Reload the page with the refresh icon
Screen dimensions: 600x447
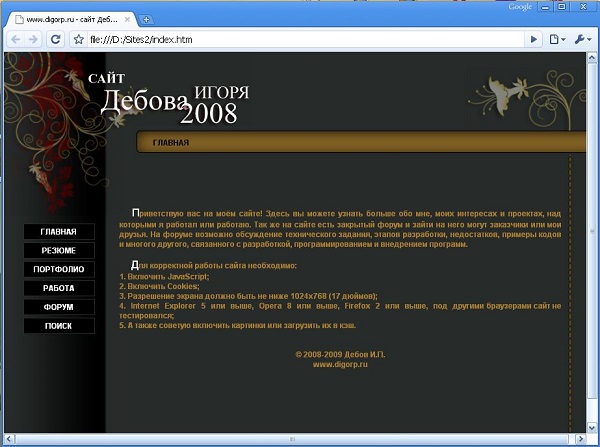pos(56,39)
